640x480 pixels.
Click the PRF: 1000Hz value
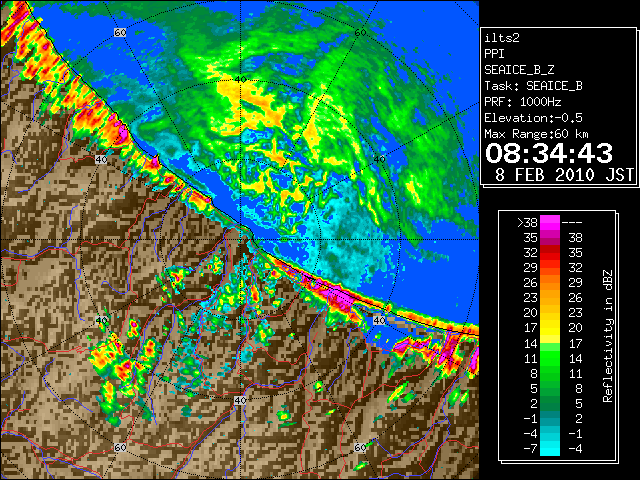(523, 102)
